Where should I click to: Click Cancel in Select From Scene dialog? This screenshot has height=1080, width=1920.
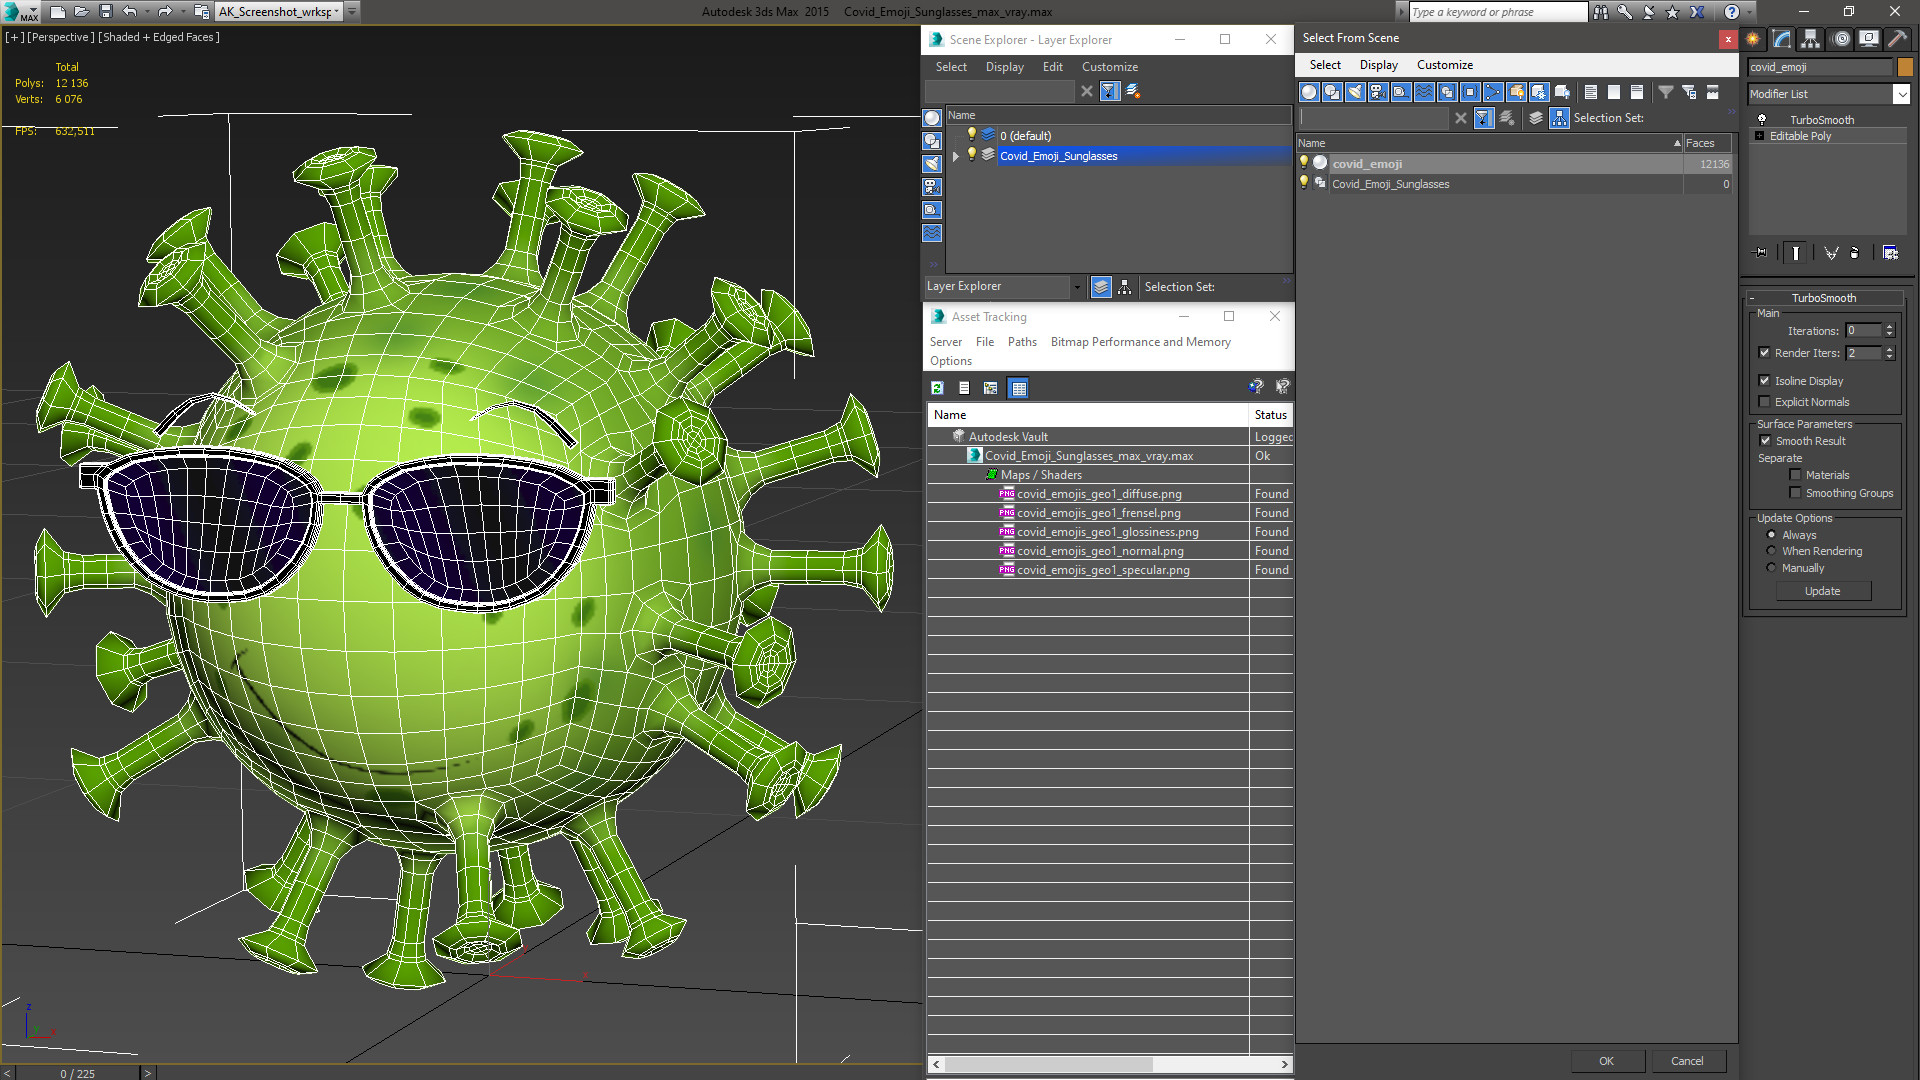pyautogui.click(x=1686, y=1061)
